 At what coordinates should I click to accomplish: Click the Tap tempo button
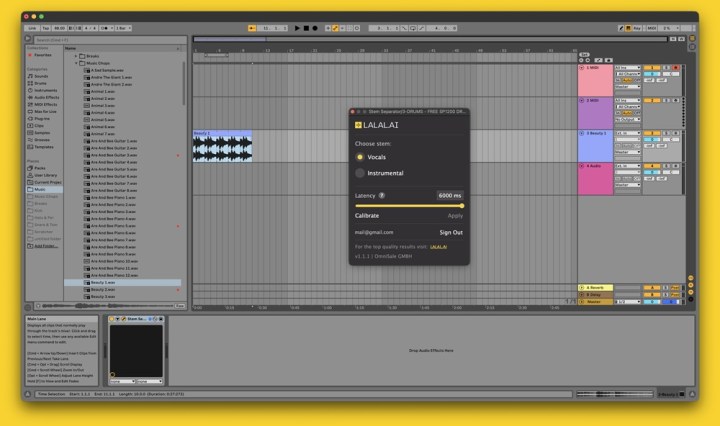46,28
